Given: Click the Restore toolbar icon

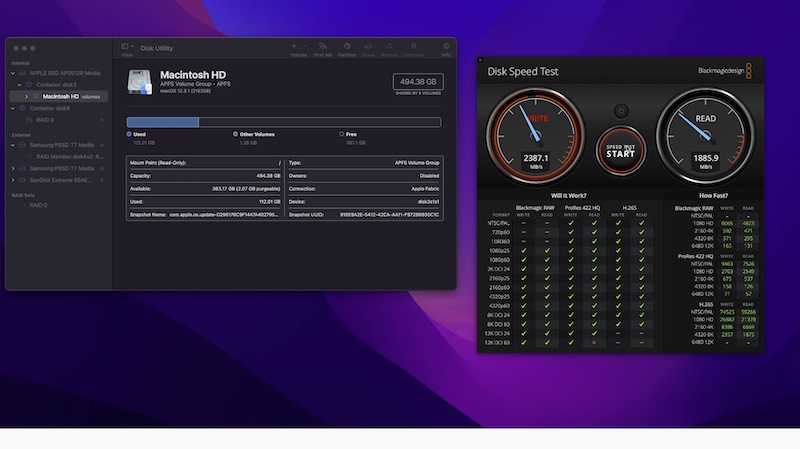Looking at the screenshot, I should click(389, 46).
